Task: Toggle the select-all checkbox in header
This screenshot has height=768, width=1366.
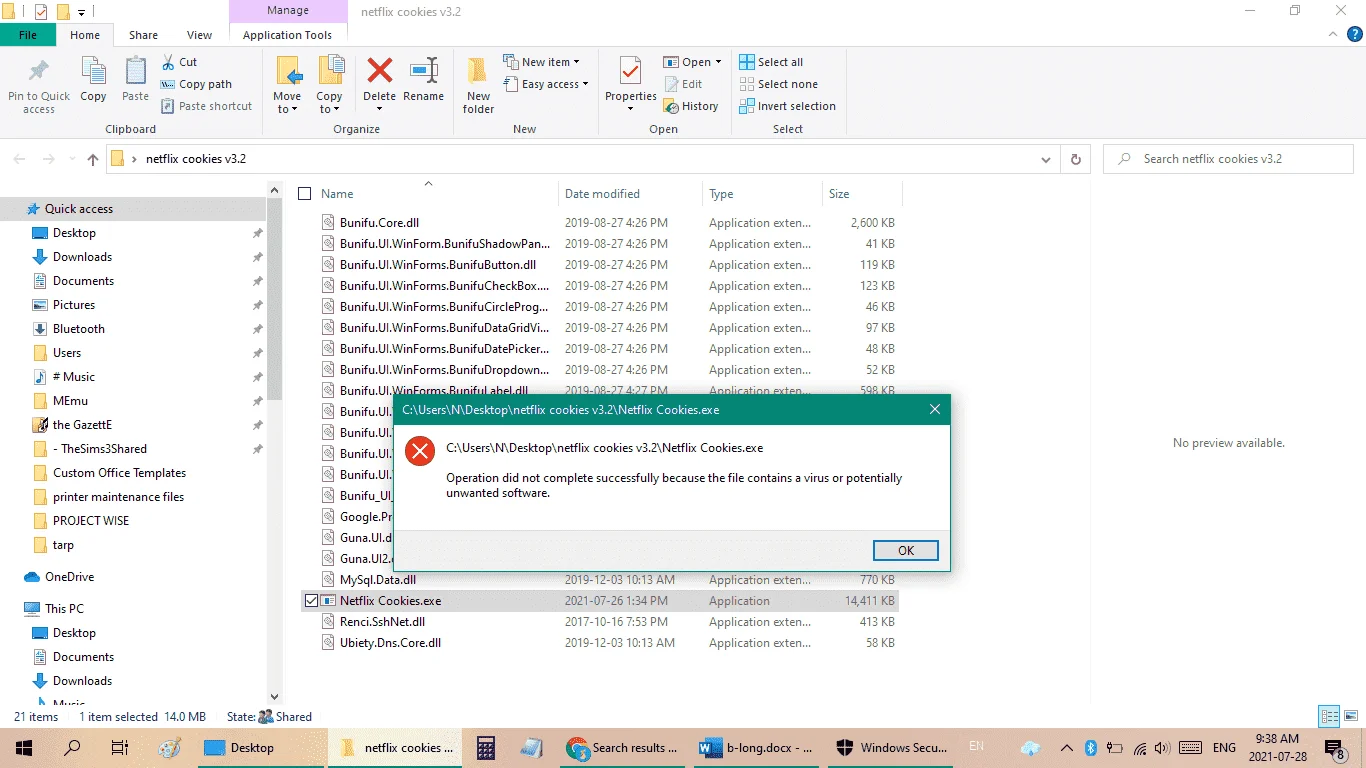Action: coord(305,194)
